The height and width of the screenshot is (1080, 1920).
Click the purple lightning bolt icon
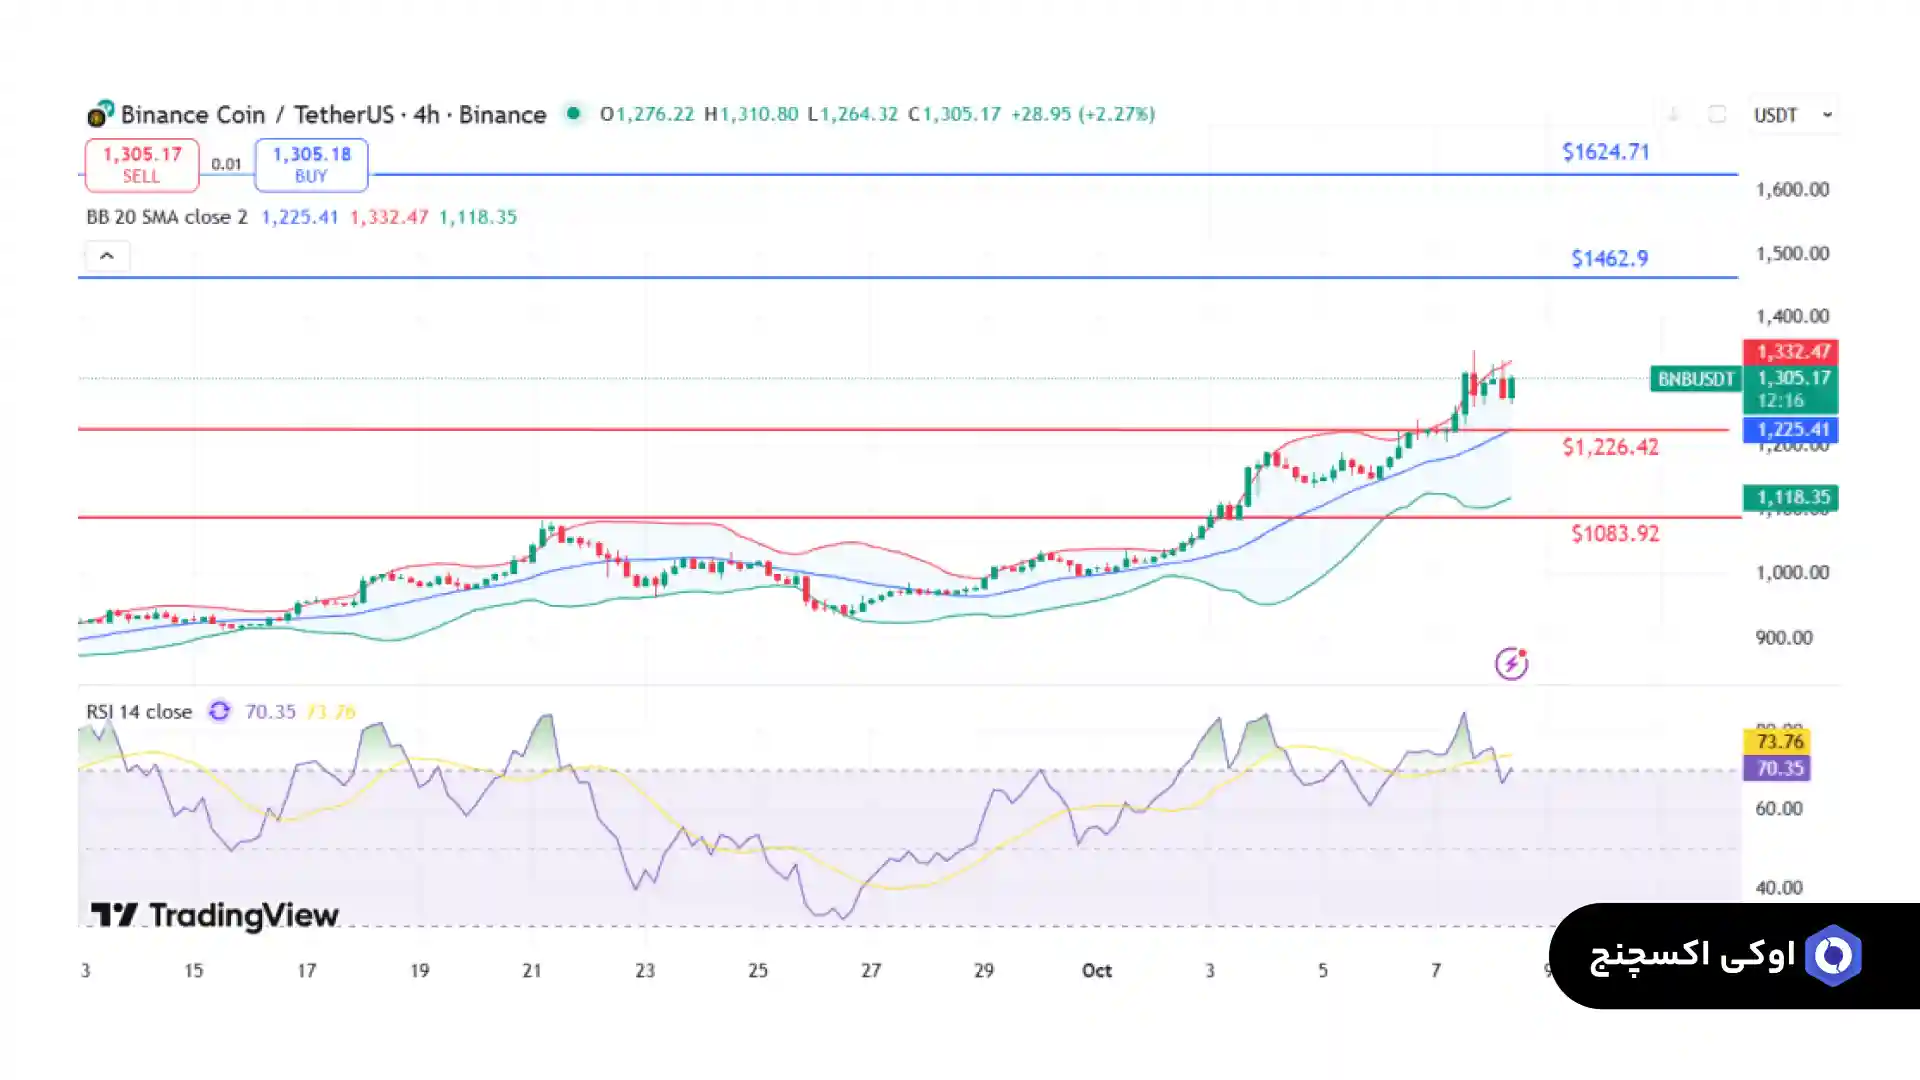coord(1511,663)
